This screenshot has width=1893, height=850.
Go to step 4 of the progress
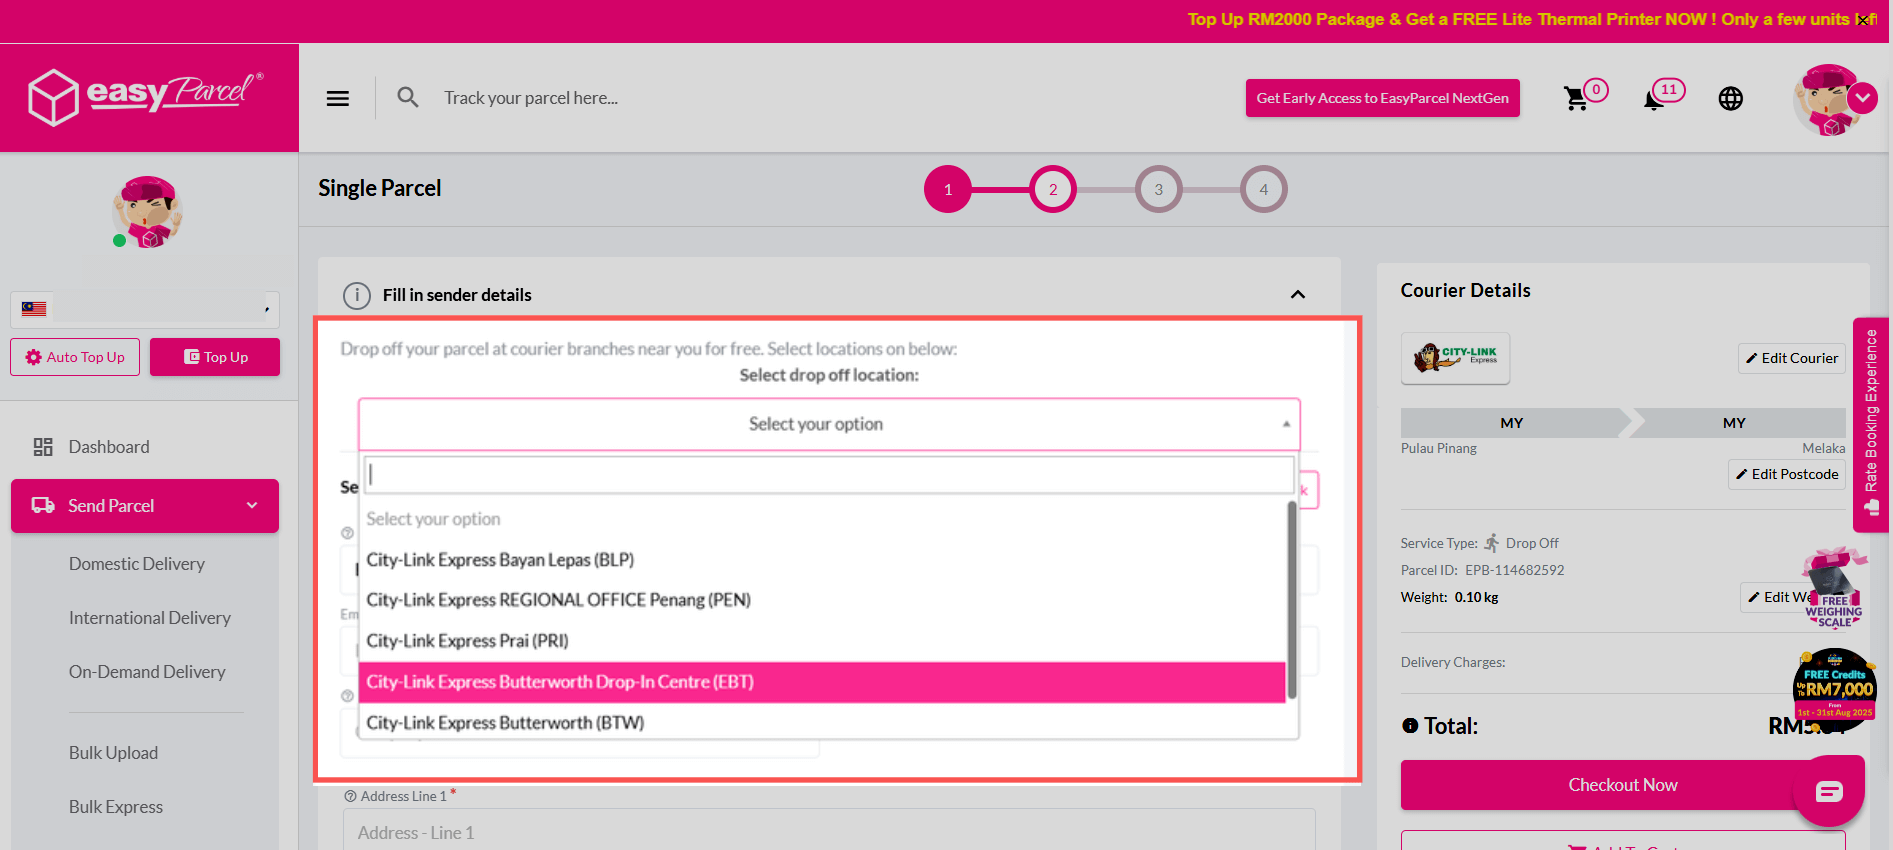click(1264, 189)
